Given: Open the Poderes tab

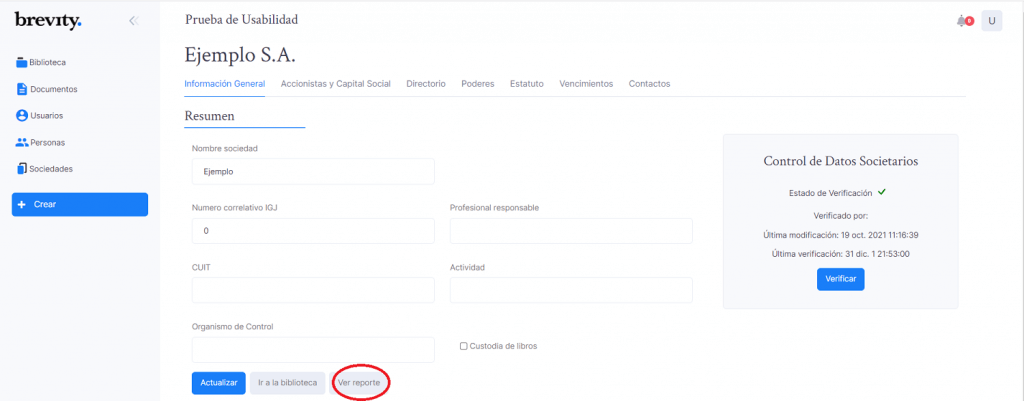Looking at the screenshot, I should pos(477,84).
